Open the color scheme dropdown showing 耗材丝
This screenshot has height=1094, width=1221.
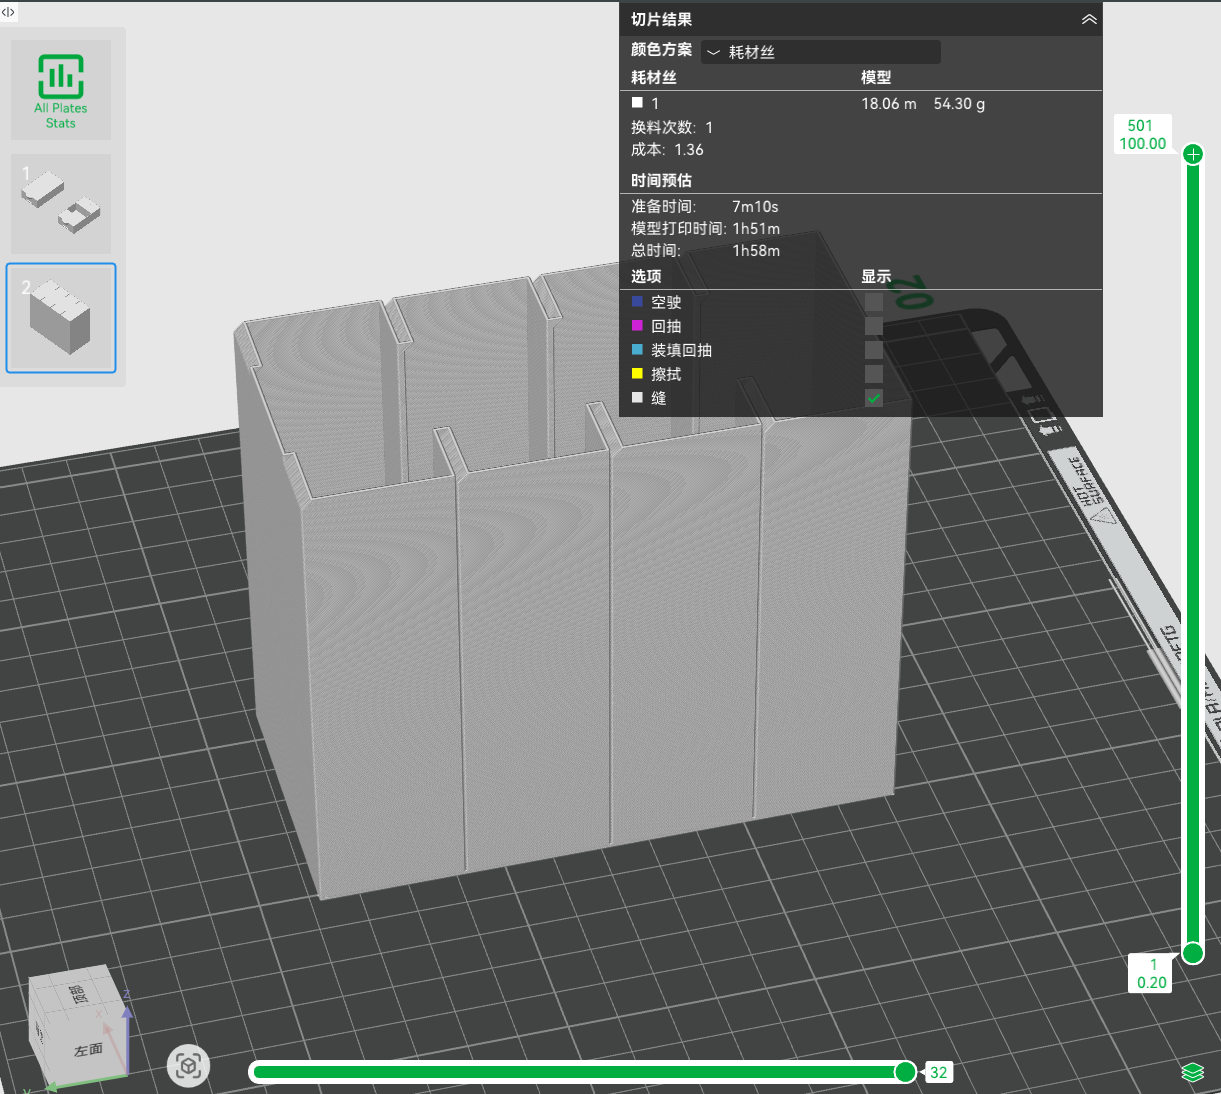(x=821, y=52)
